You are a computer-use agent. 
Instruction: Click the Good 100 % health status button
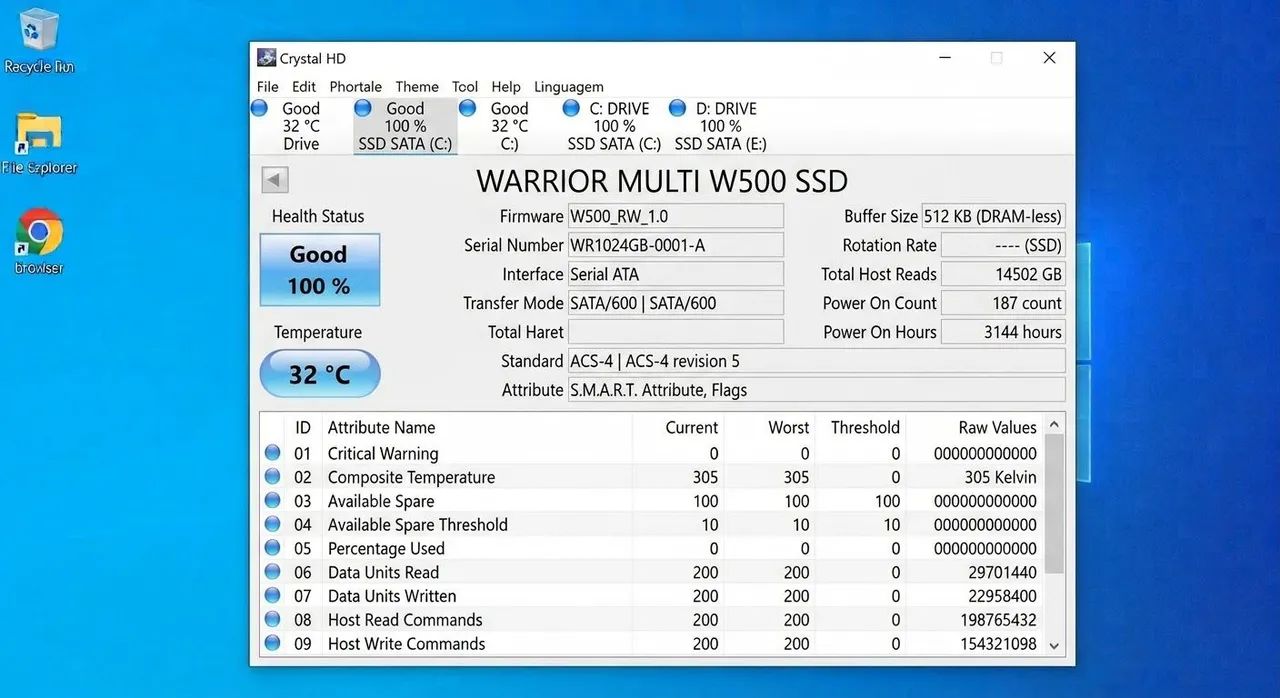click(x=319, y=270)
